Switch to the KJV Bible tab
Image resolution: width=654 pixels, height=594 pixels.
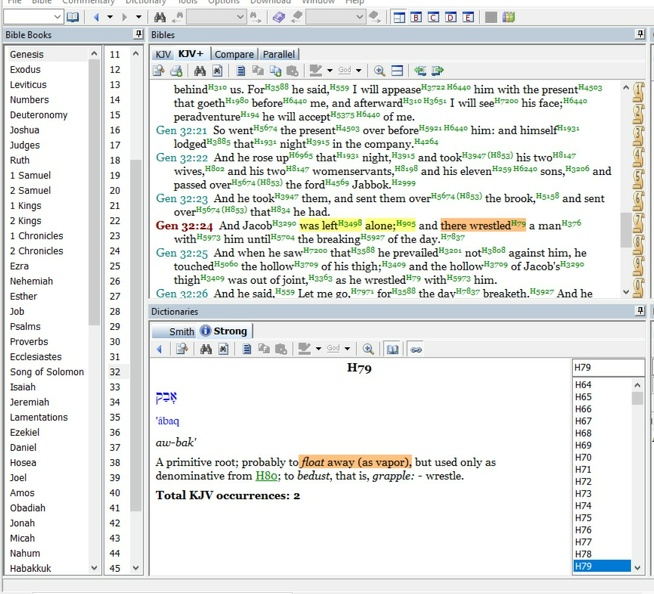tap(163, 55)
